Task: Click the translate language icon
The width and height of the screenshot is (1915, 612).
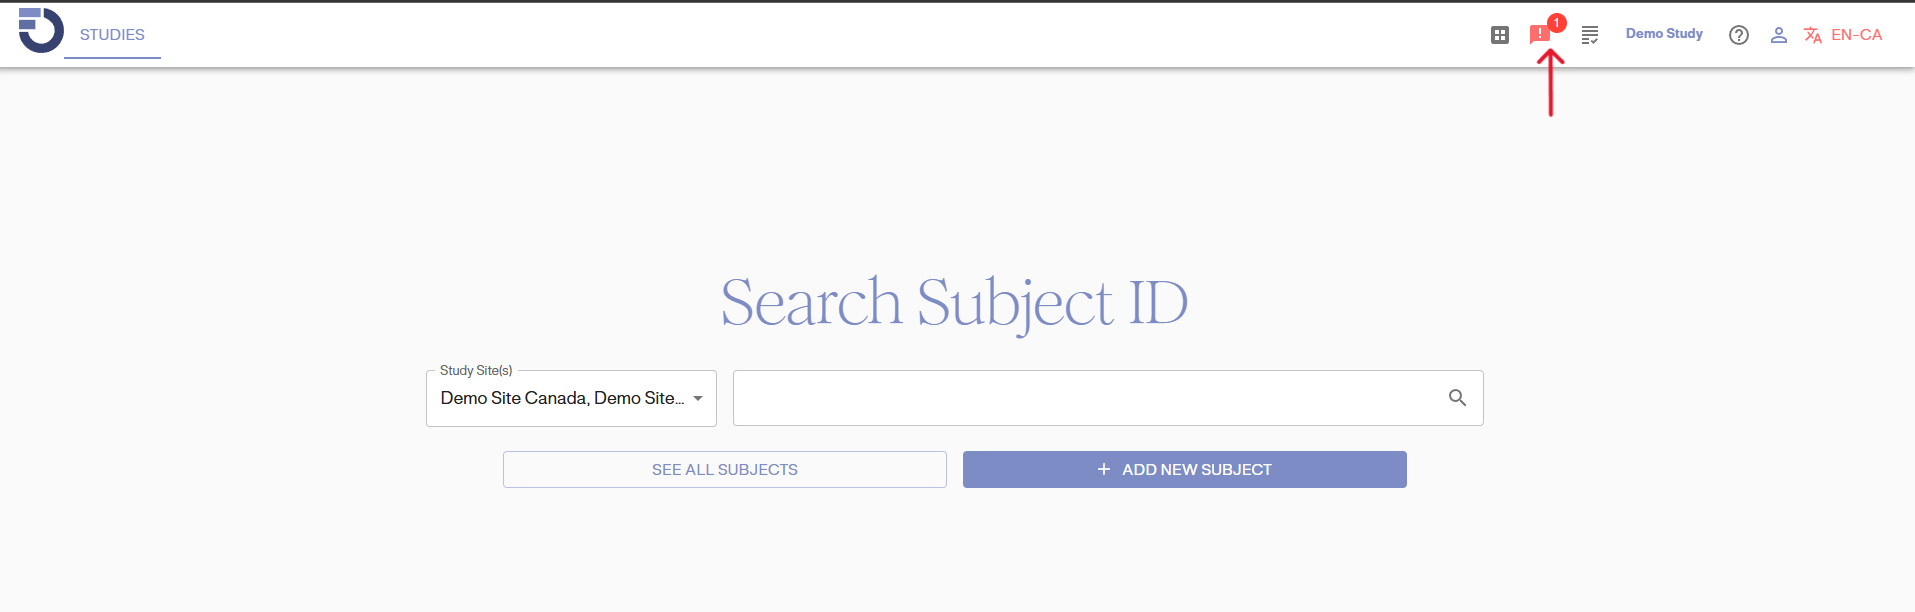Action: tap(1812, 35)
